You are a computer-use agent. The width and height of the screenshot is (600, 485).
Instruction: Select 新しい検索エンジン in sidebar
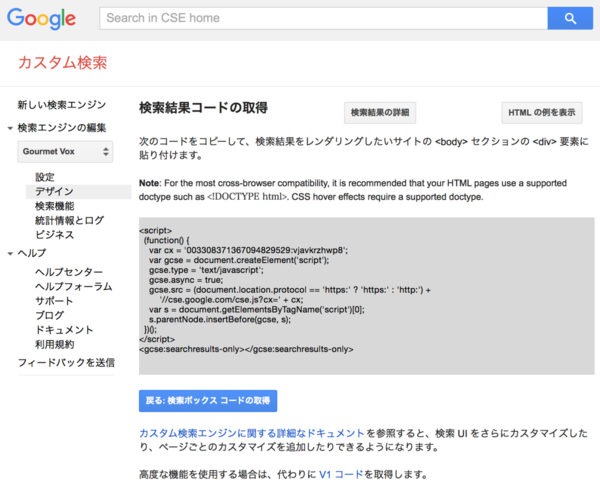point(62,105)
